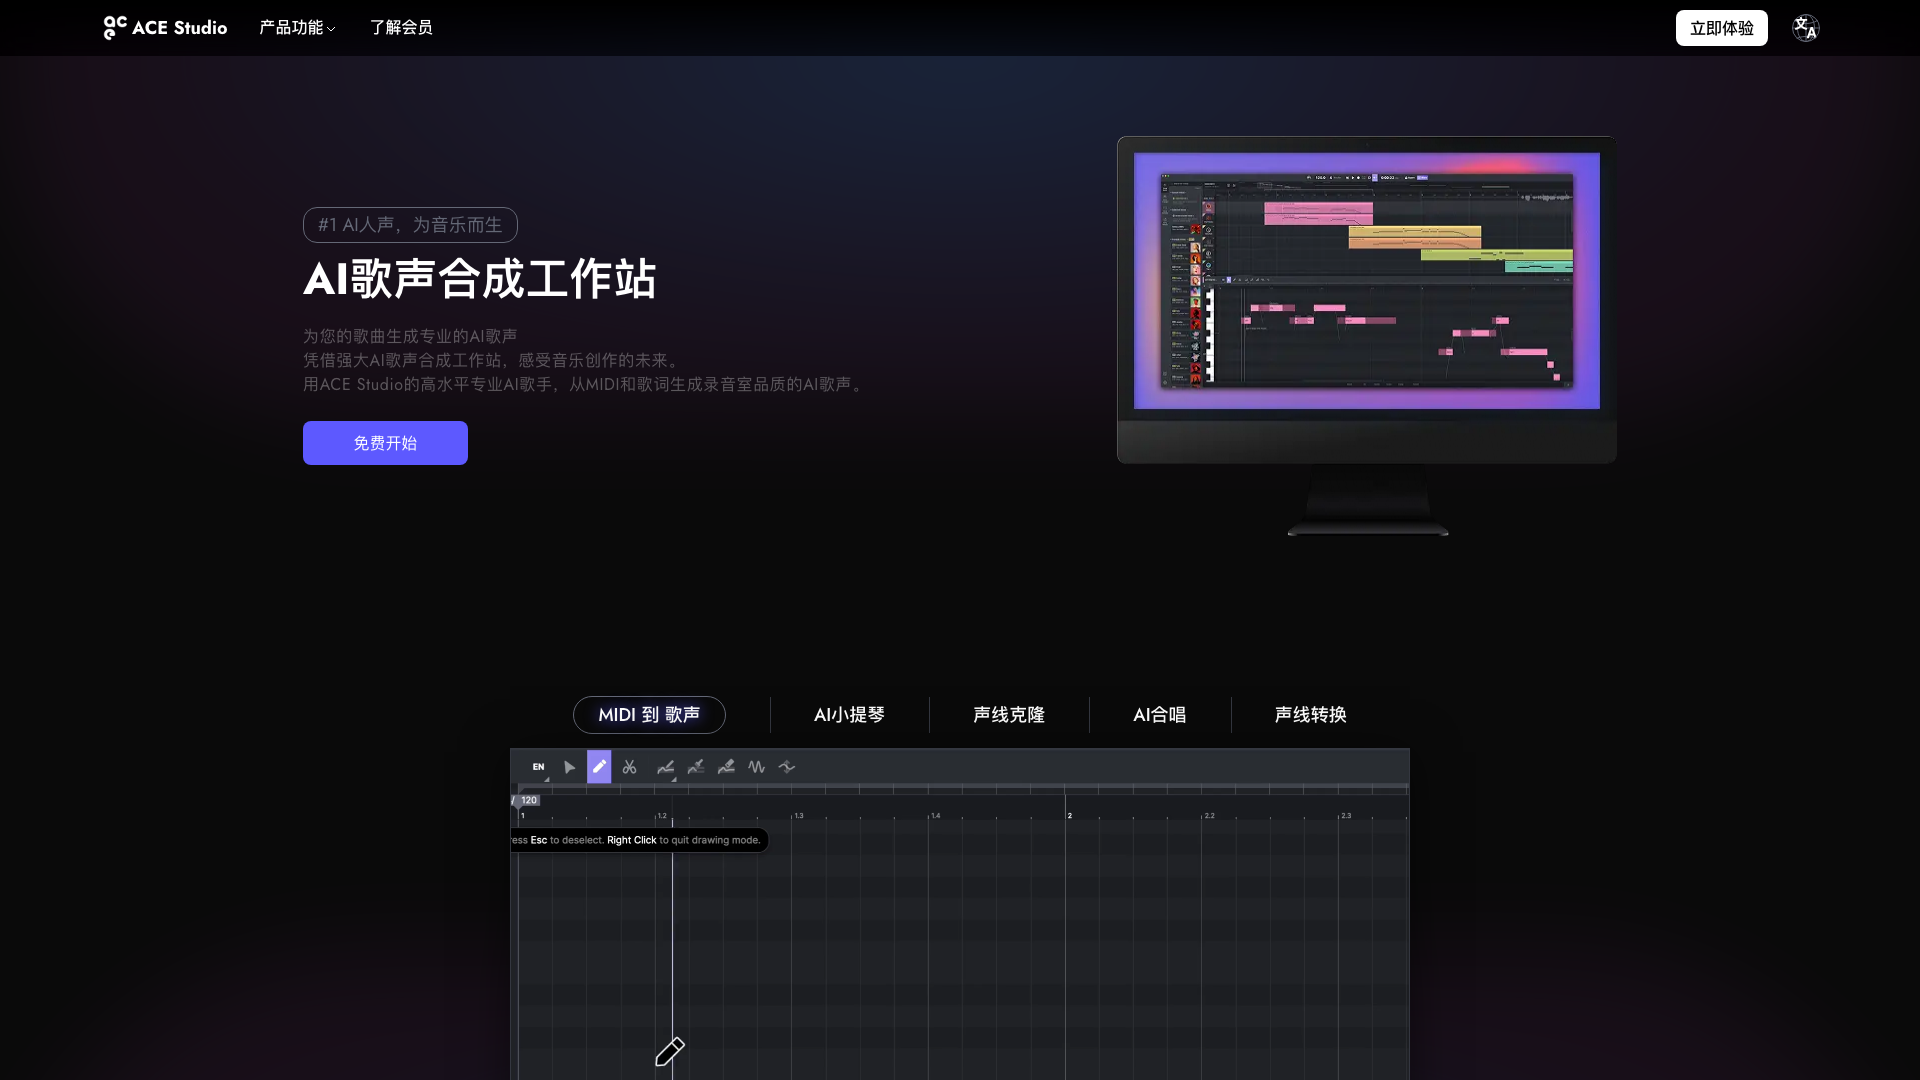Screen dimensions: 1920x1080
Task: Select the pointer arrow tool
Action: point(569,767)
